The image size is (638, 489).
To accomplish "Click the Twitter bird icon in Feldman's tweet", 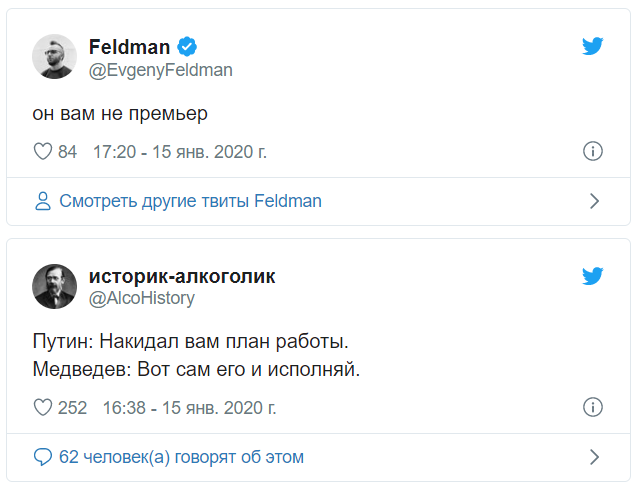I will [593, 46].
